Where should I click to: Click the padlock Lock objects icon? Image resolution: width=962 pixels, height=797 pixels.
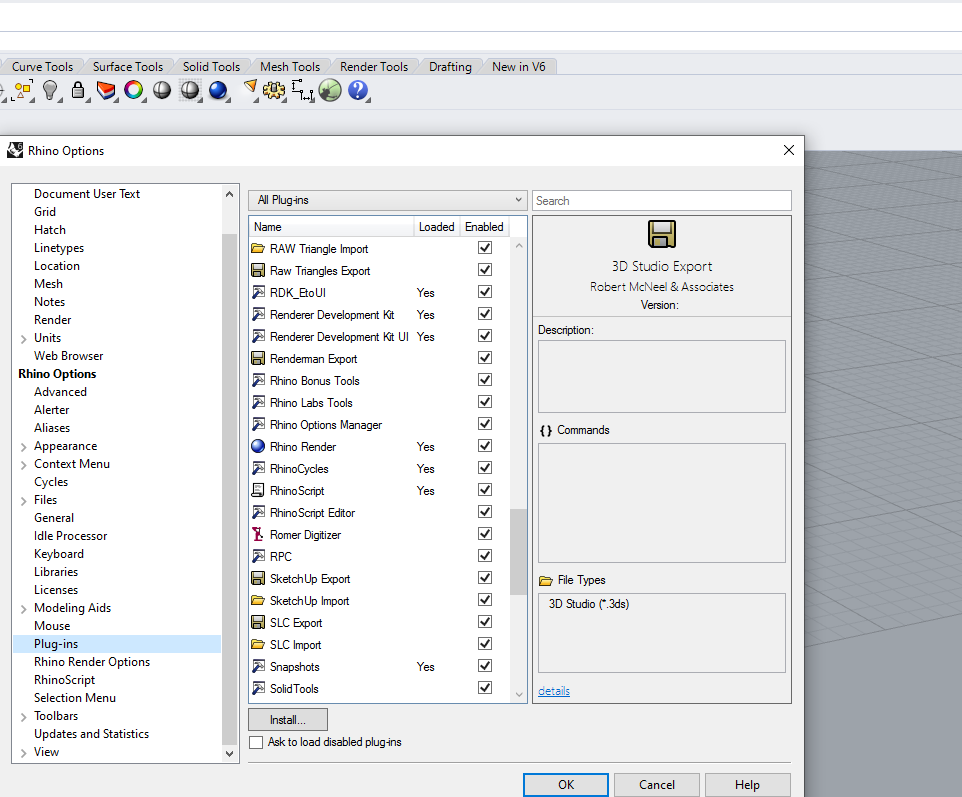pos(78,90)
